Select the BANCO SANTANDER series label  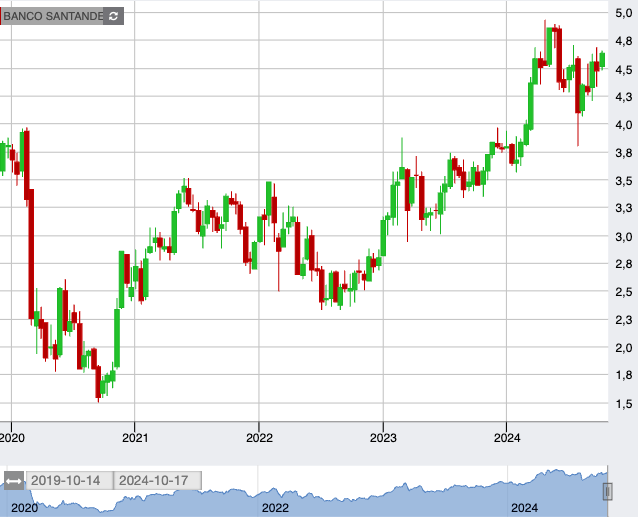click(x=52, y=16)
